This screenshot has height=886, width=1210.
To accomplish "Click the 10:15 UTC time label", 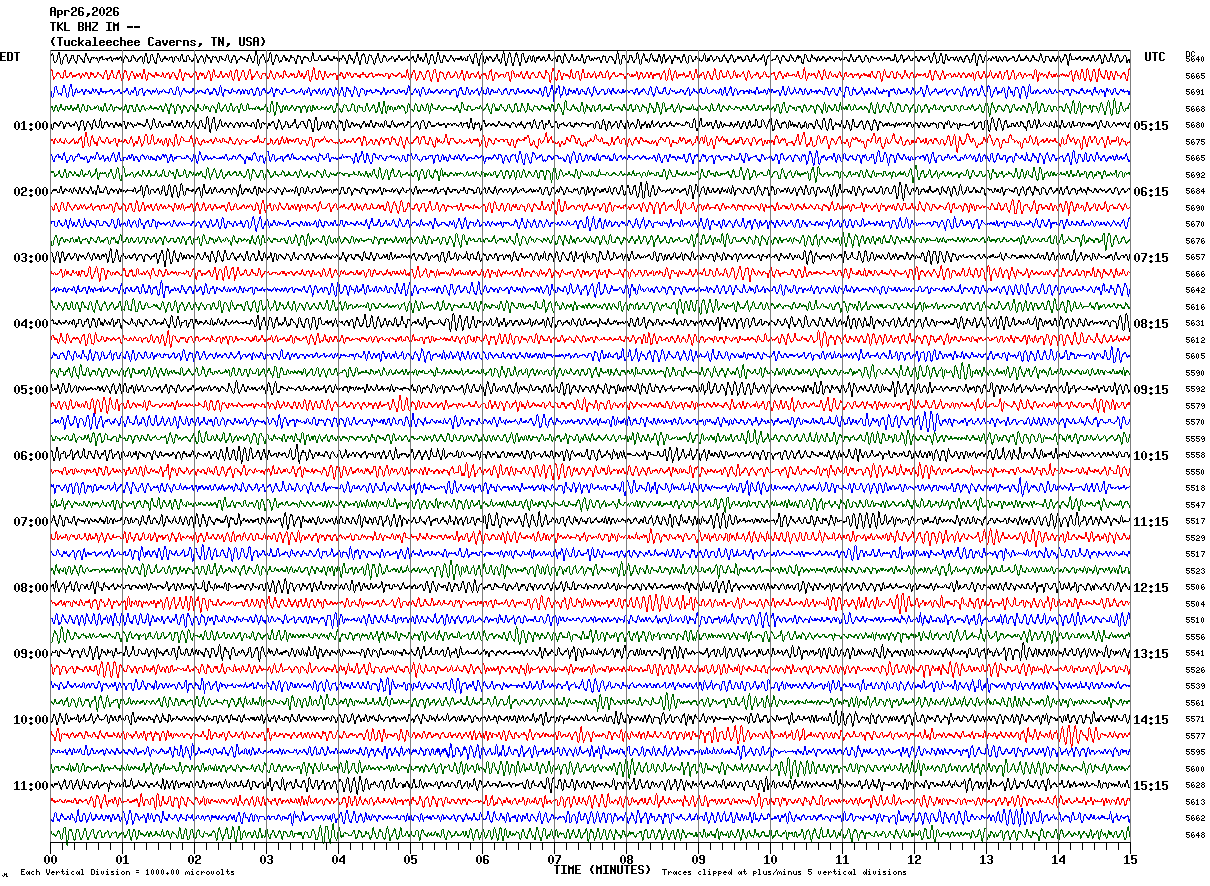I will 1151,456.
